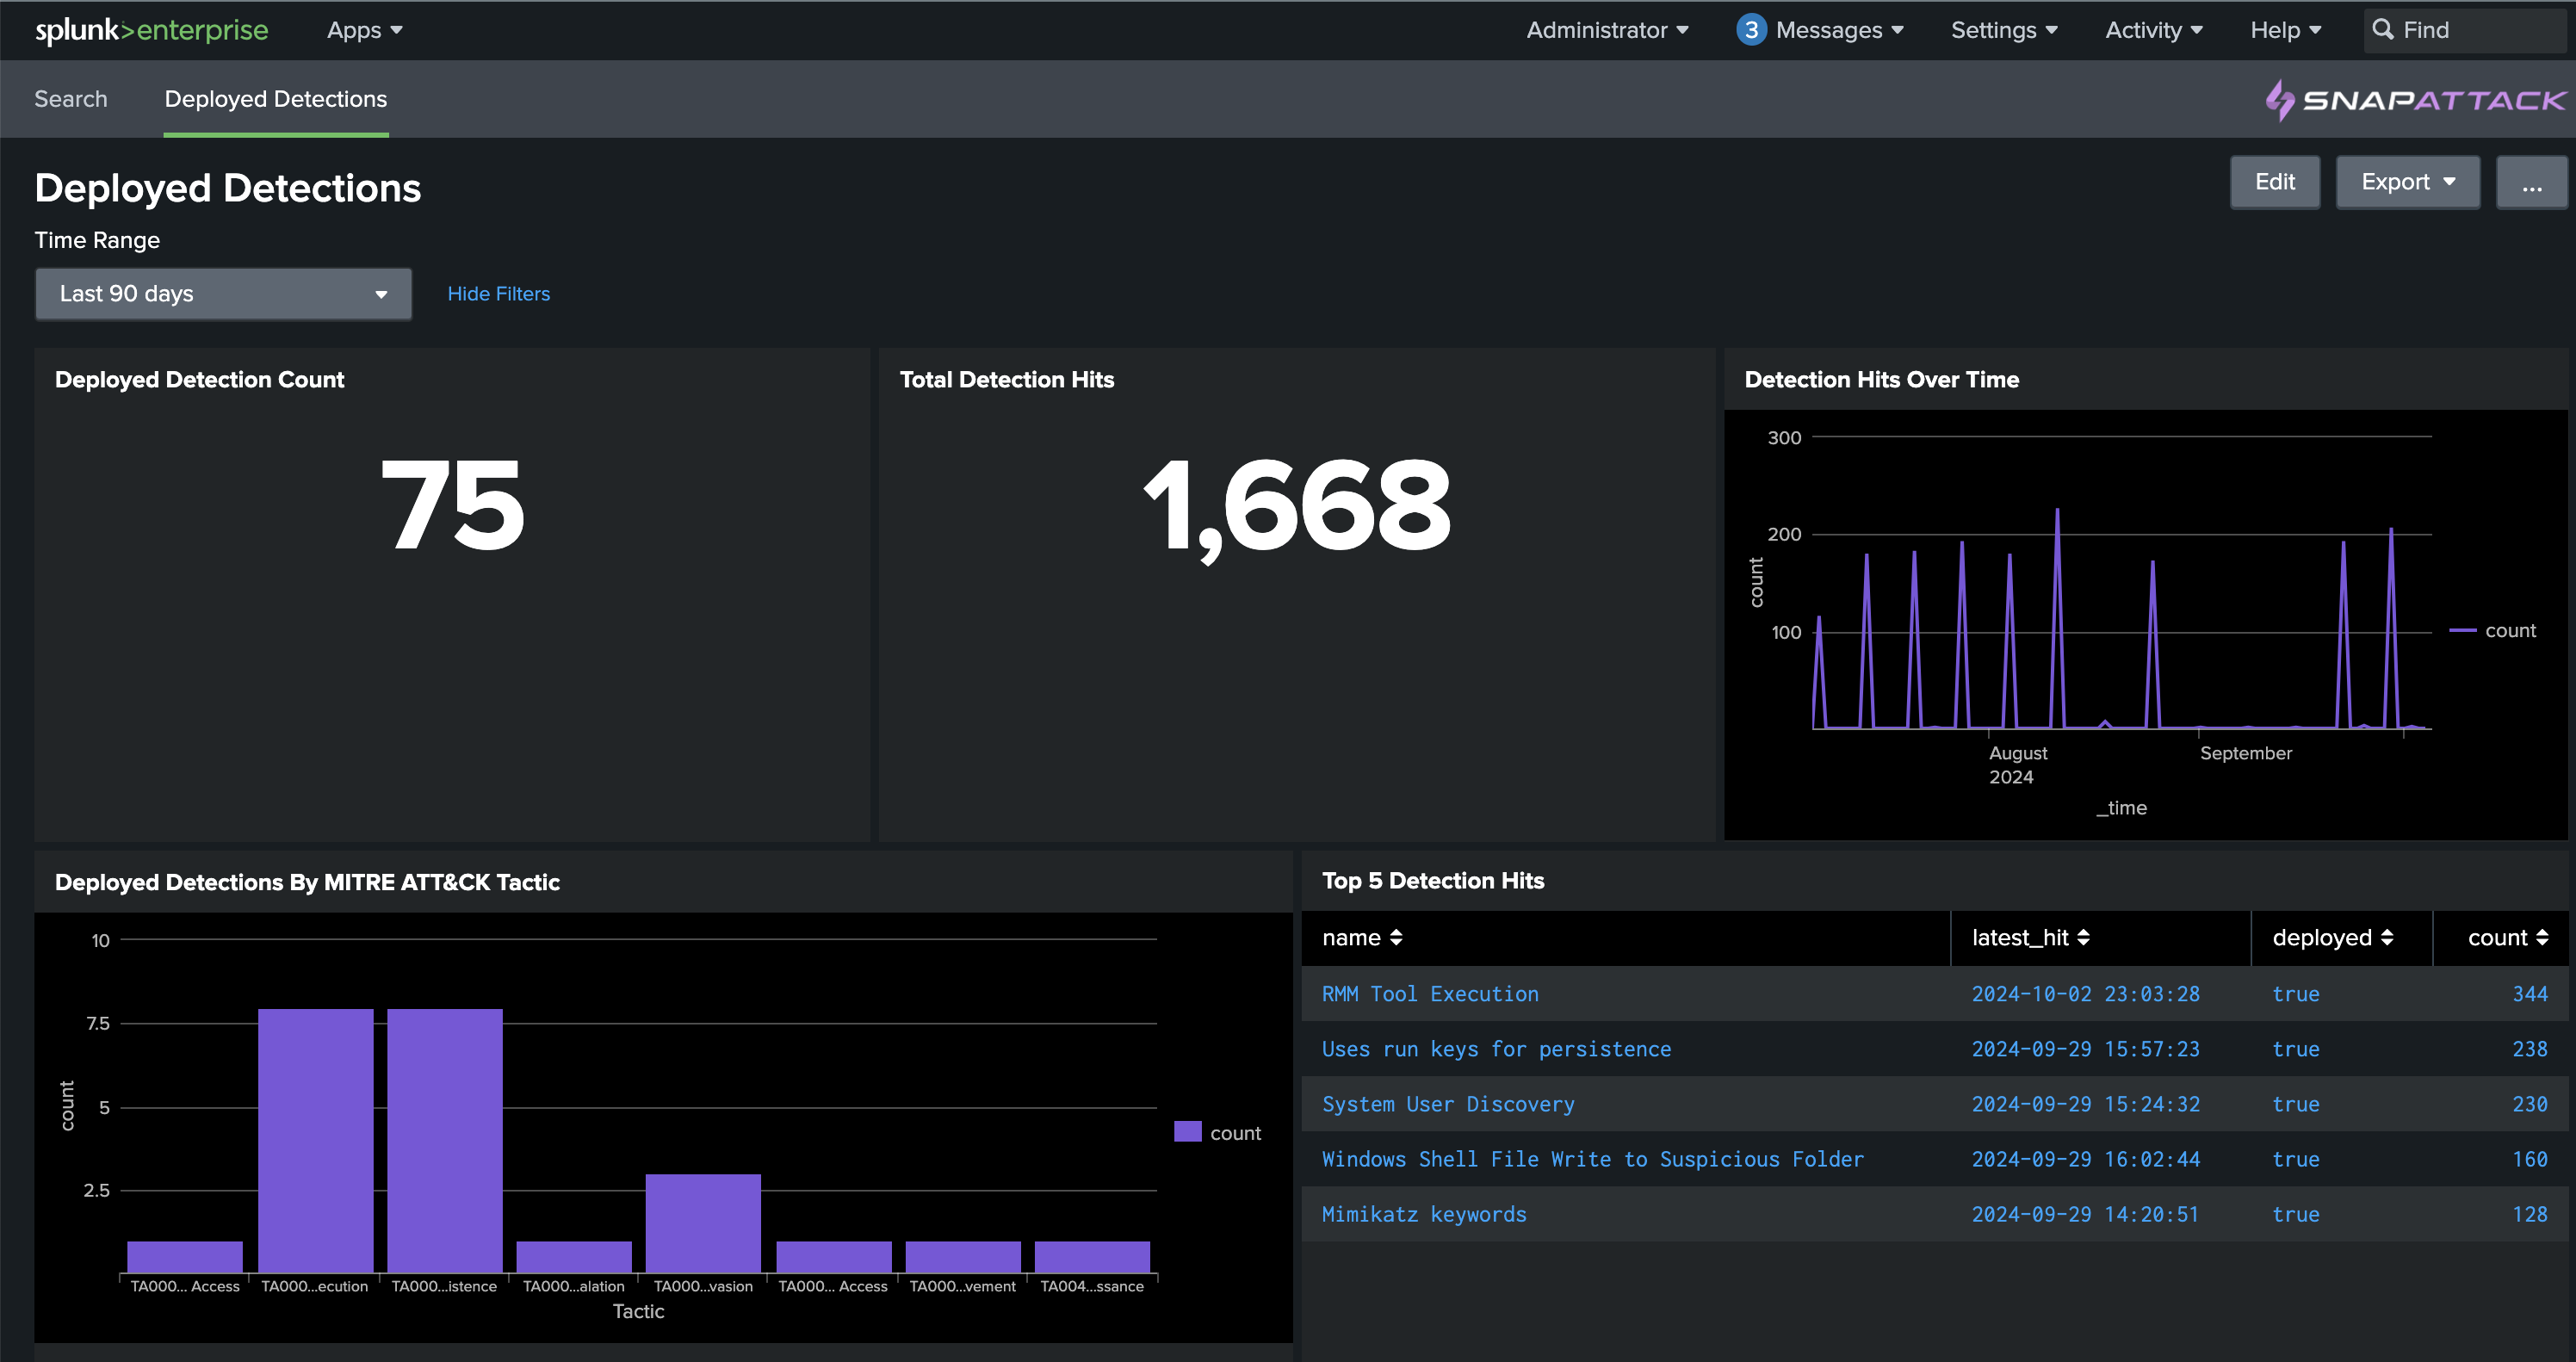Click latest_hit 2024-10-02 23:03:28 cell

2085,994
